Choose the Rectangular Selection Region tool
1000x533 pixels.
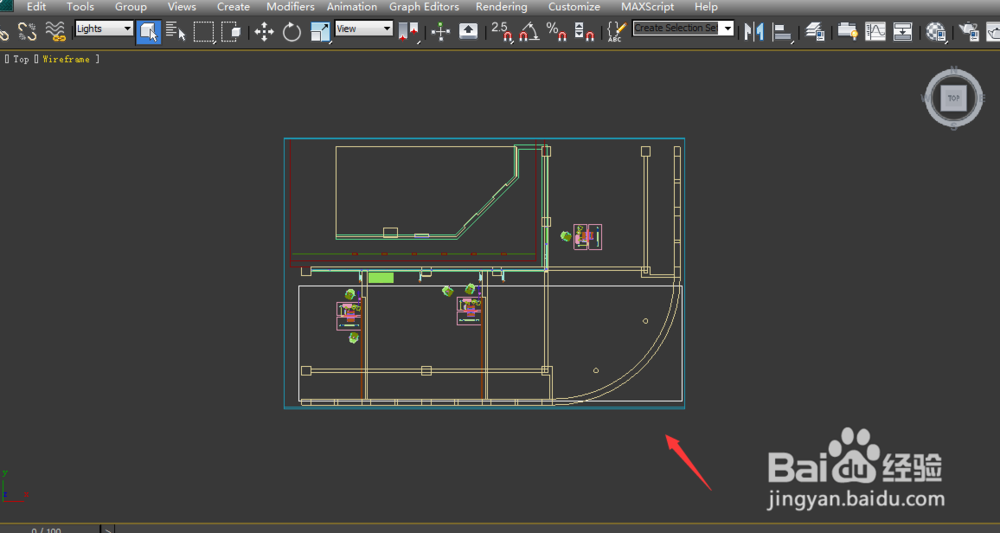(x=204, y=31)
